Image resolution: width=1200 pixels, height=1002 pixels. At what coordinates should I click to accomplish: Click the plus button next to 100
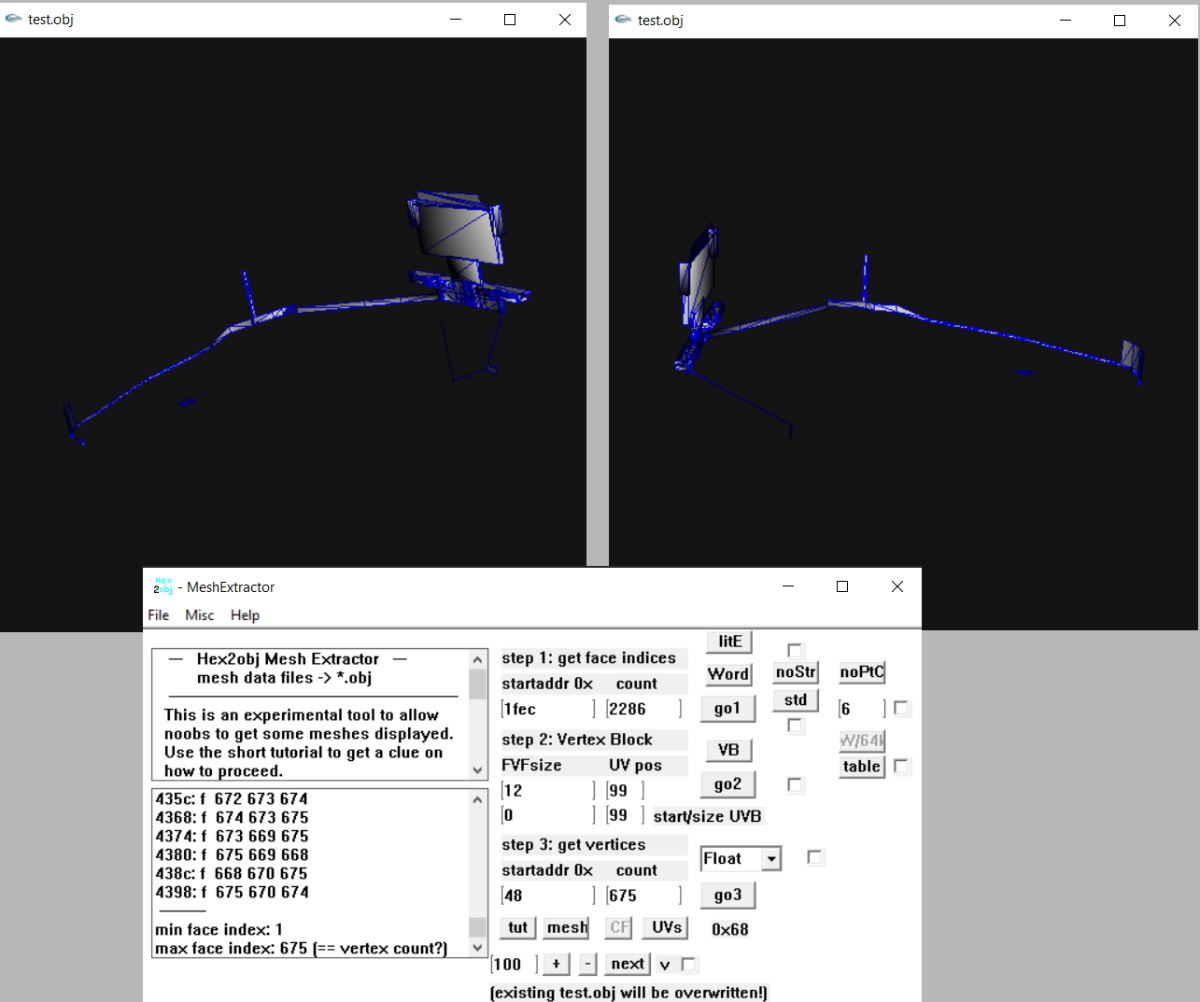coord(556,964)
